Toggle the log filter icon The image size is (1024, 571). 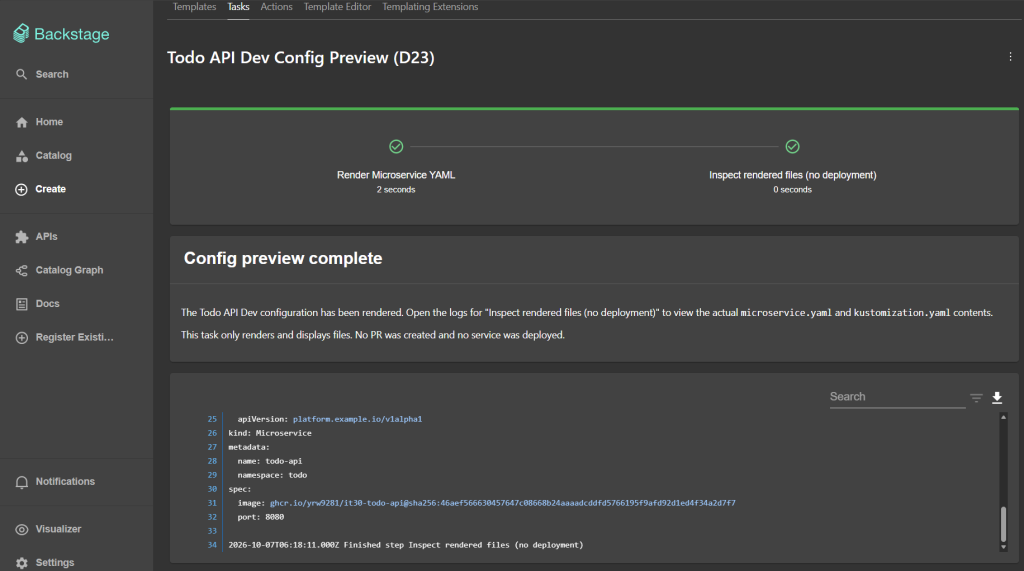[976, 397]
